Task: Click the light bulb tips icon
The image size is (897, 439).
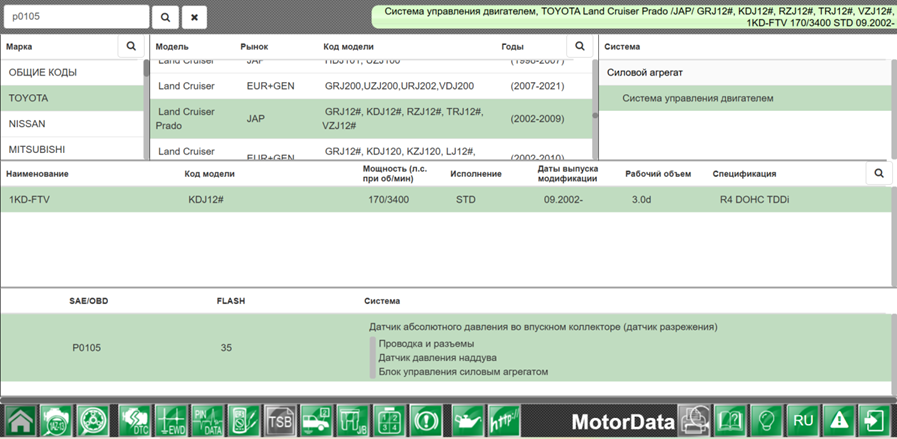Action: pos(767,421)
